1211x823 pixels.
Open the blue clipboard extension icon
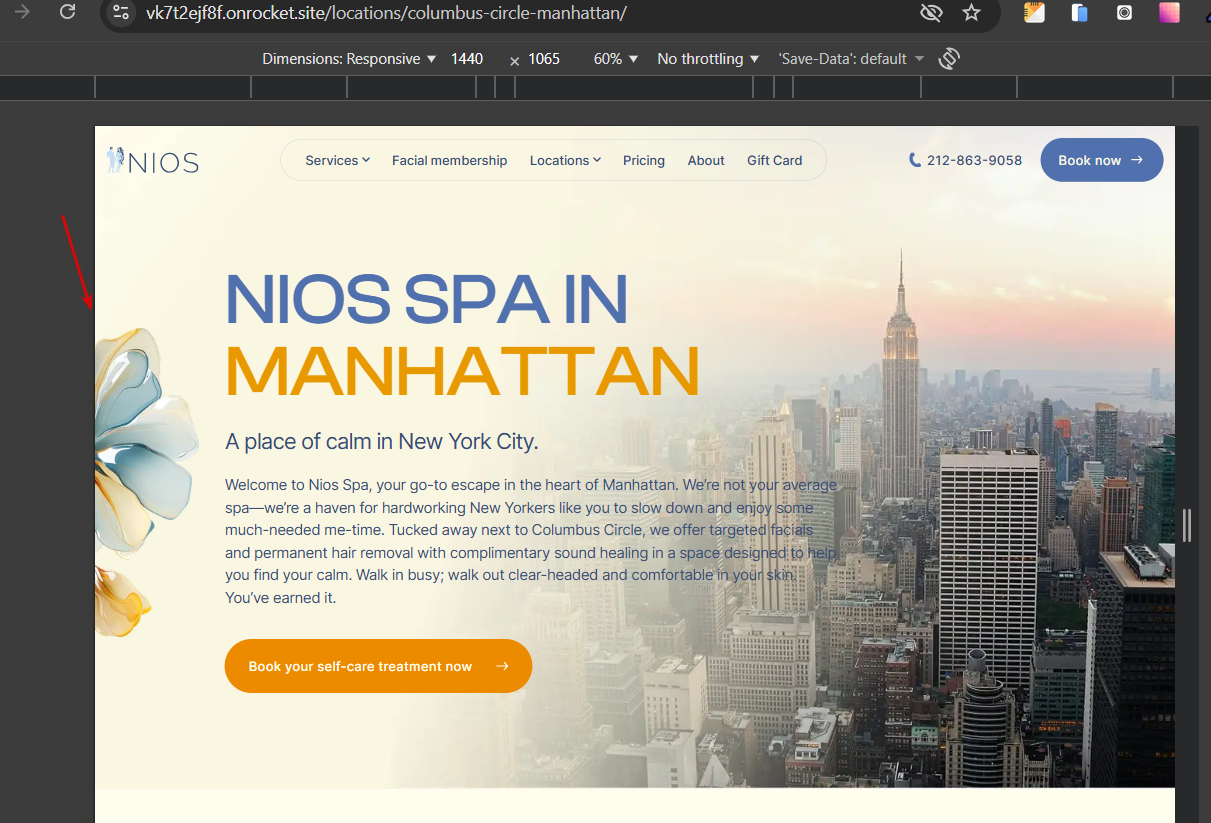coord(1079,13)
